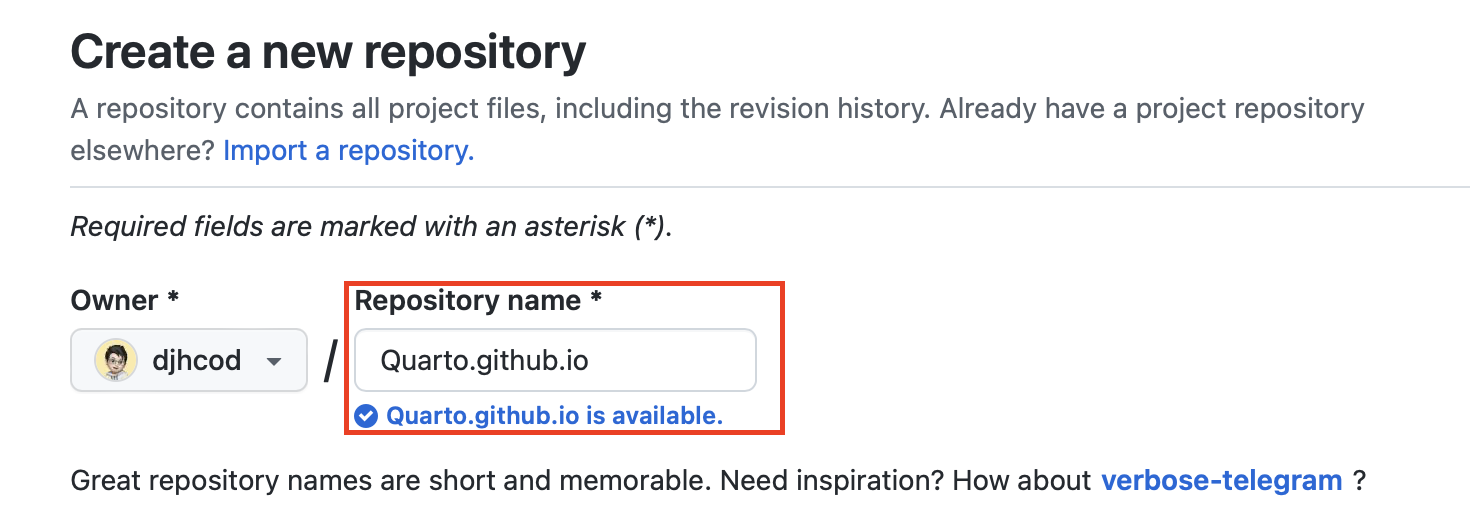Click the djhcod username in the owner selector
This screenshot has width=1470, height=512.
pyautogui.click(x=196, y=361)
